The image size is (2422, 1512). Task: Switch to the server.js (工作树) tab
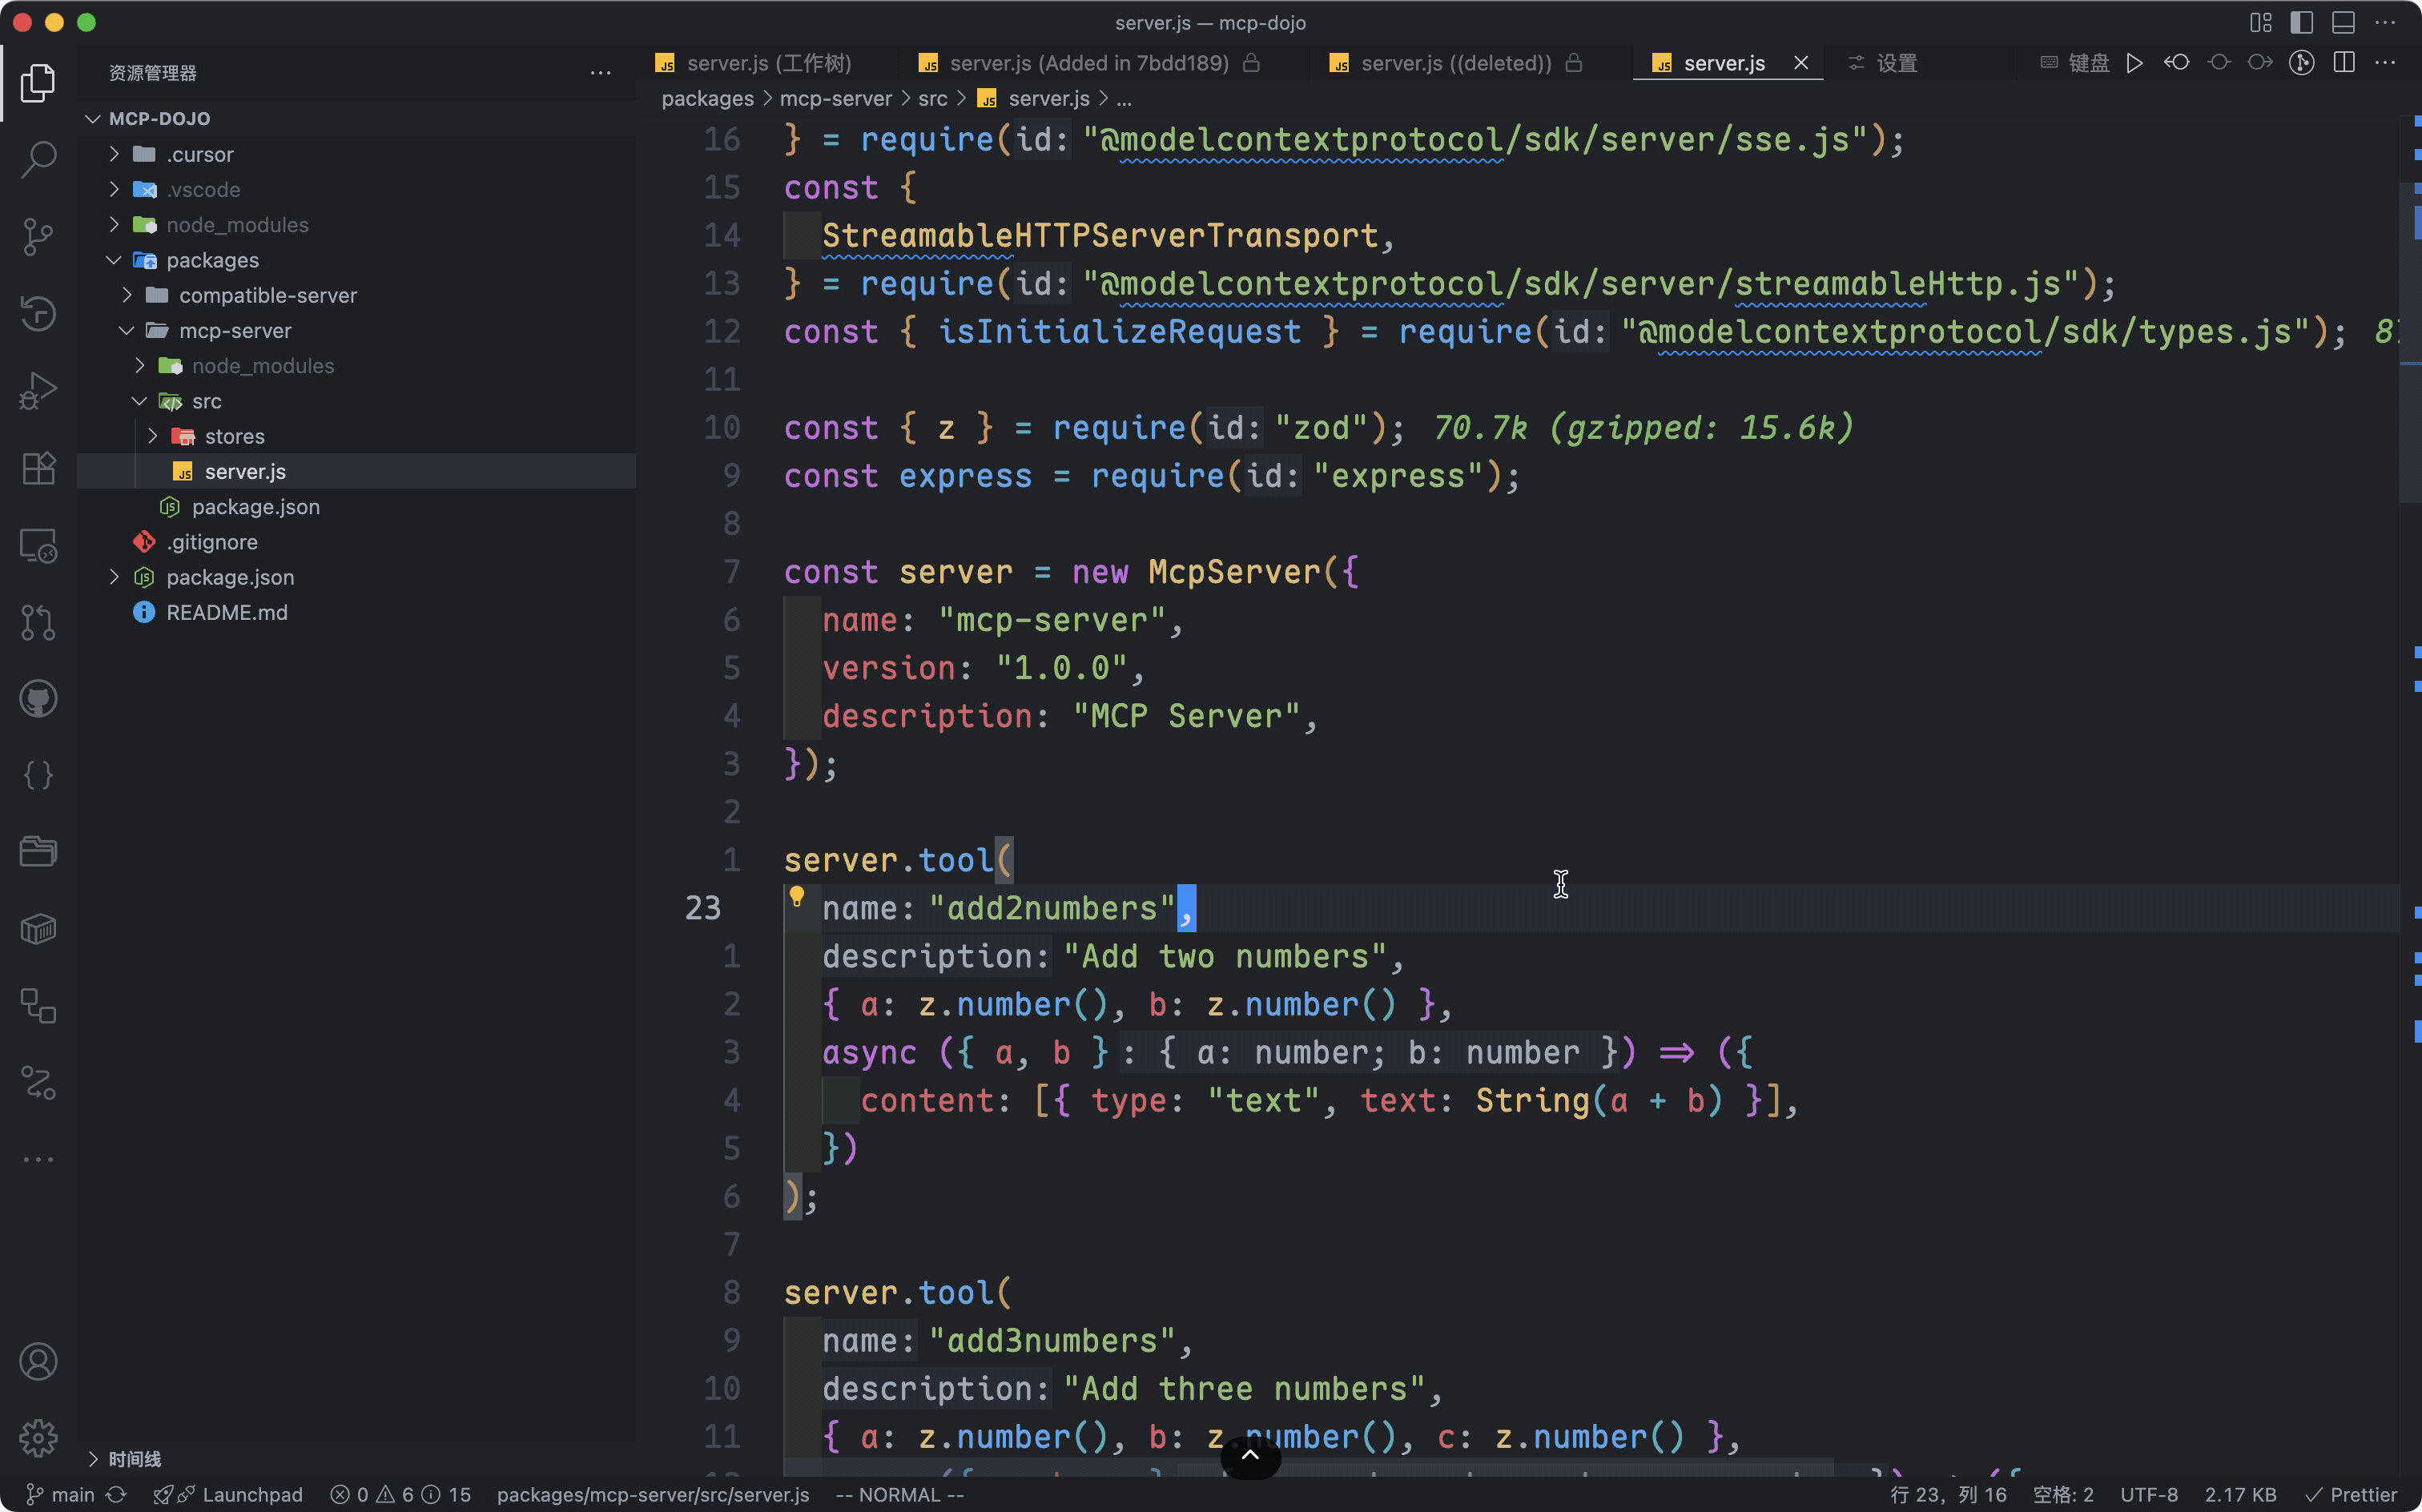767,63
